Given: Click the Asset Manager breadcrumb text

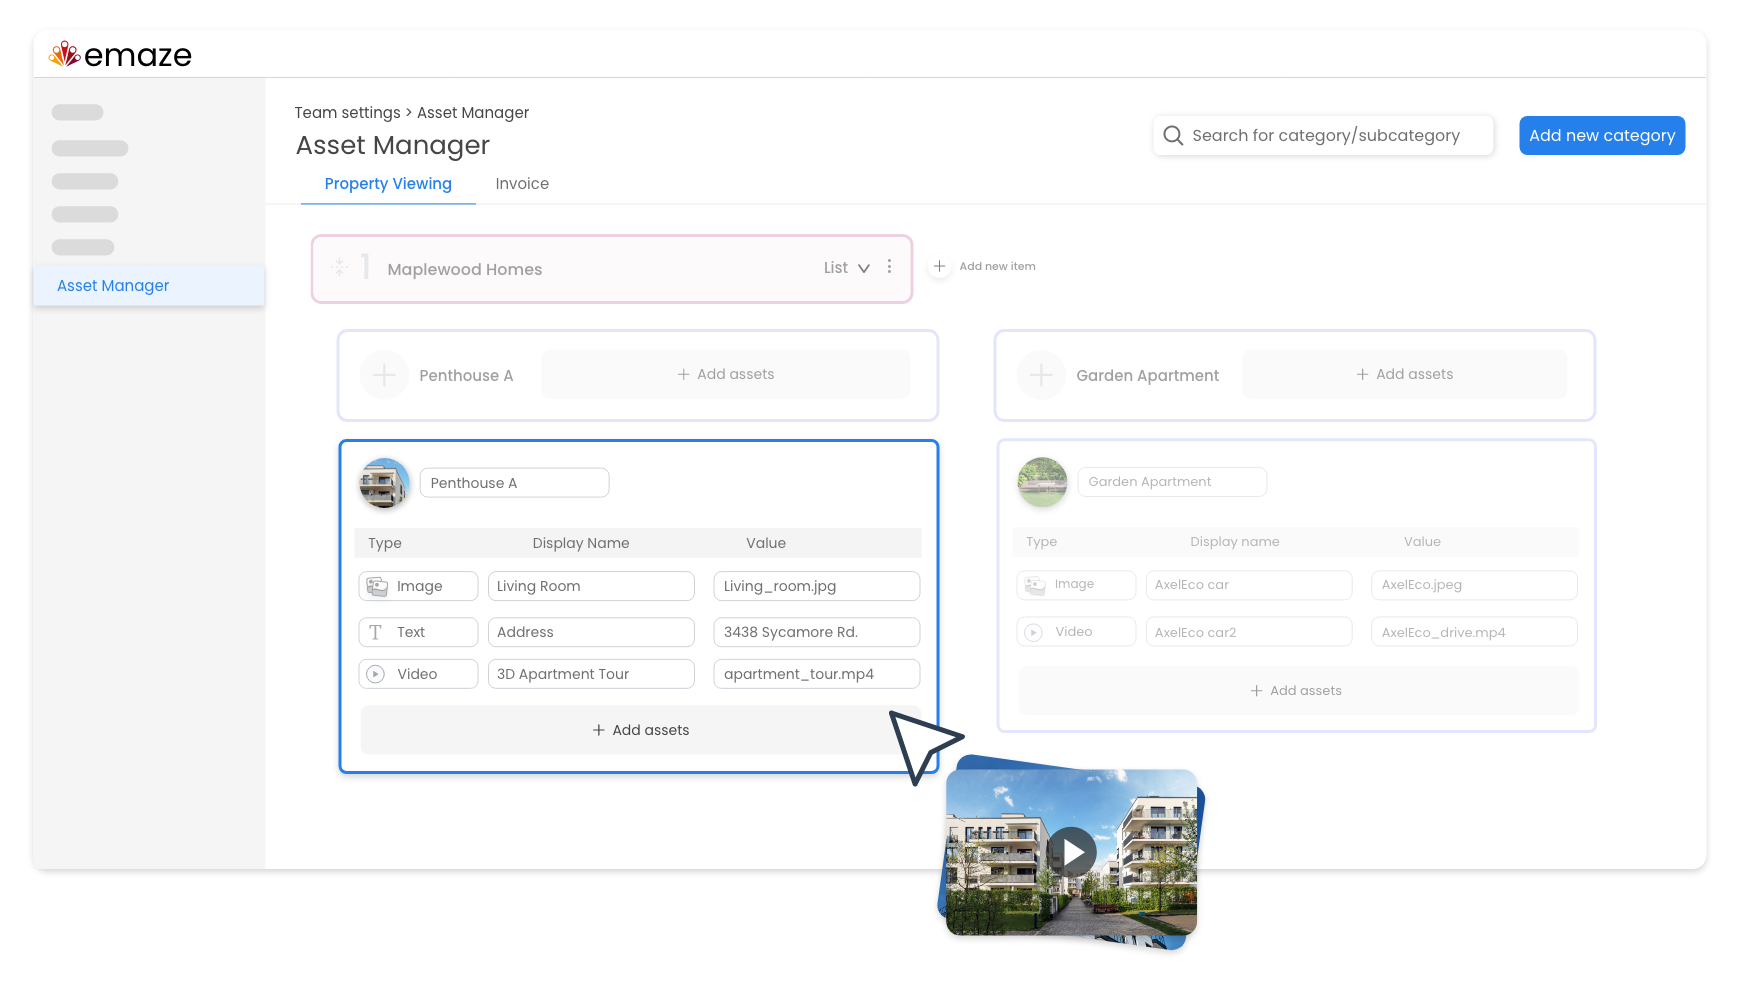Looking at the screenshot, I should pos(473,113).
